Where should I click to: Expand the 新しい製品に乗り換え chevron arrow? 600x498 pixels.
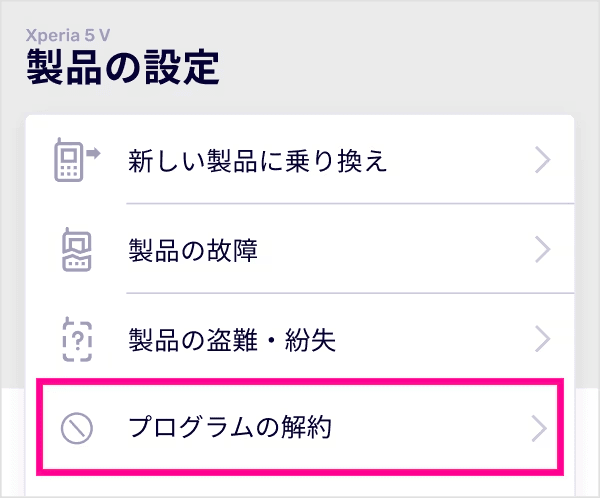(542, 160)
